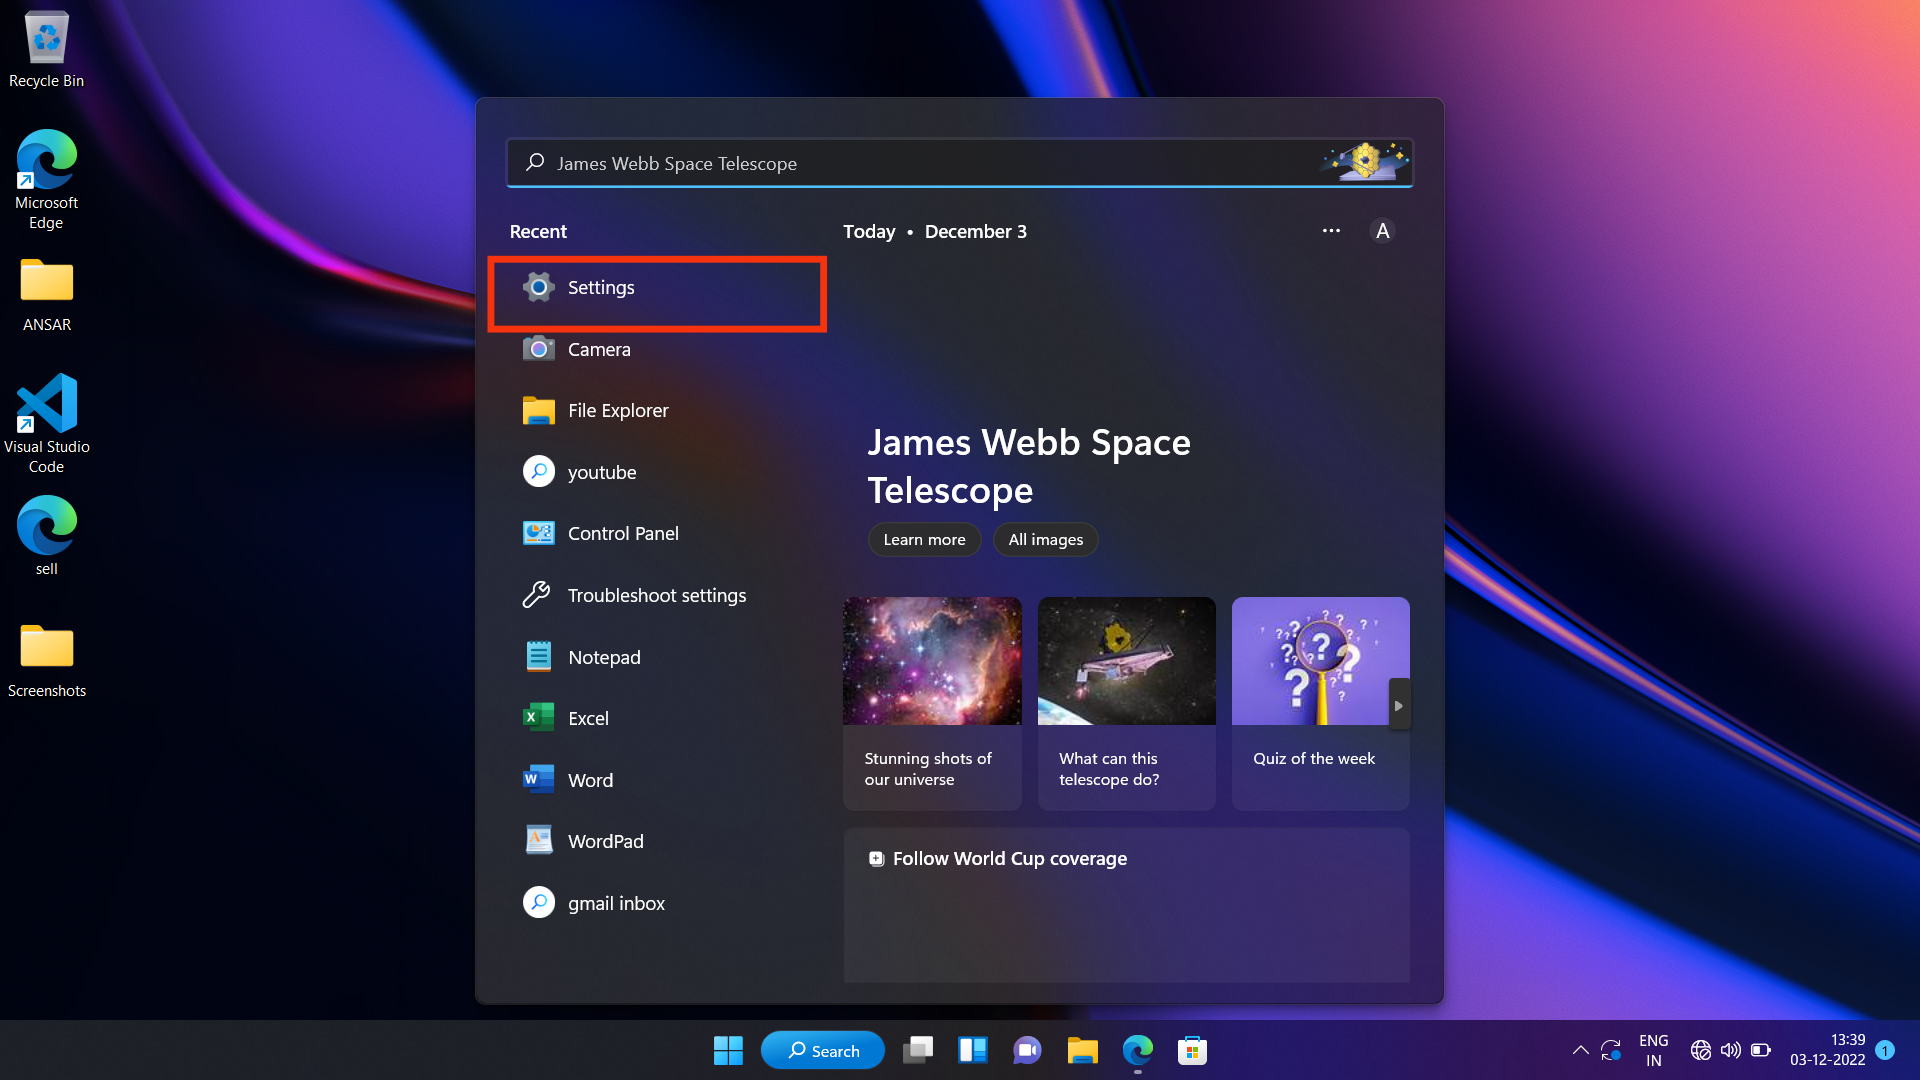
Task: Click the taskbar Search button
Action: click(822, 1050)
